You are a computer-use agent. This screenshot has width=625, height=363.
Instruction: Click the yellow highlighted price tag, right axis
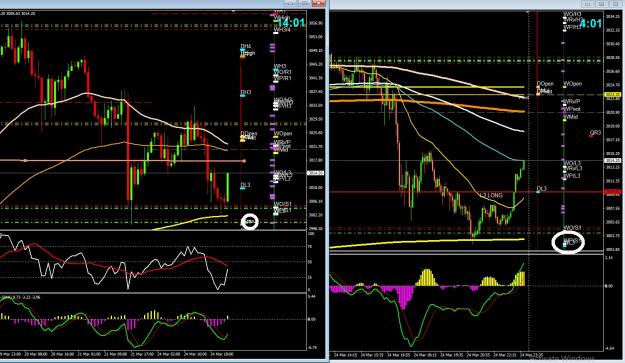coord(613,95)
